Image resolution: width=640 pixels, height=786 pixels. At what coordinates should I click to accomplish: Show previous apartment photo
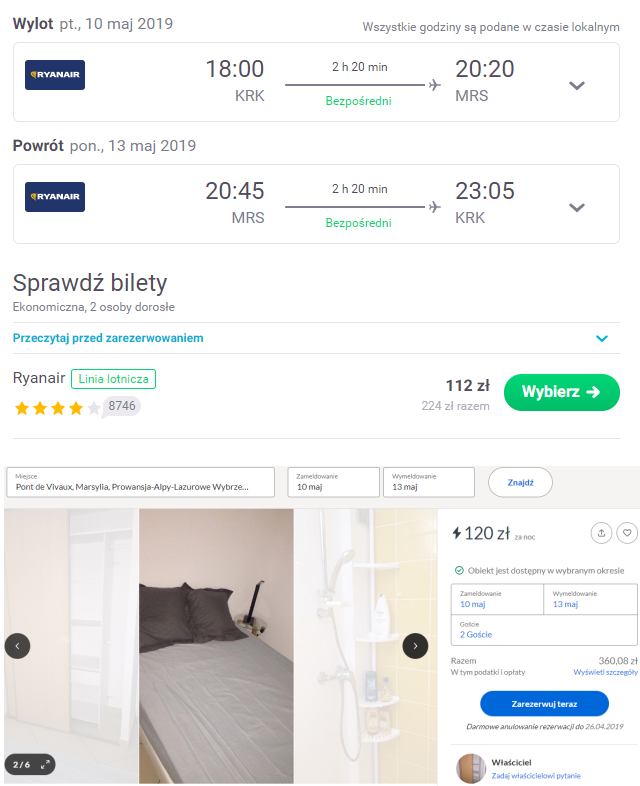[18, 646]
